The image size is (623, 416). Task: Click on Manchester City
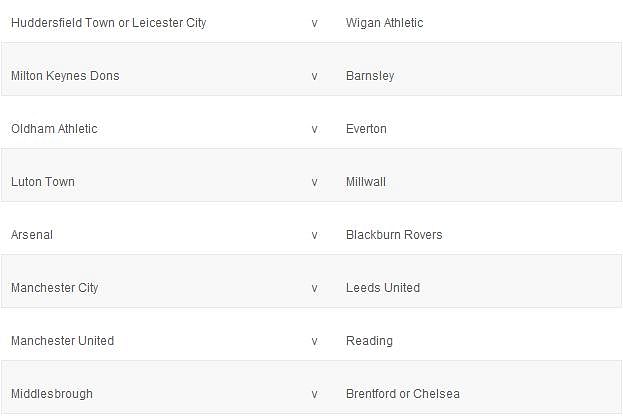tap(55, 287)
